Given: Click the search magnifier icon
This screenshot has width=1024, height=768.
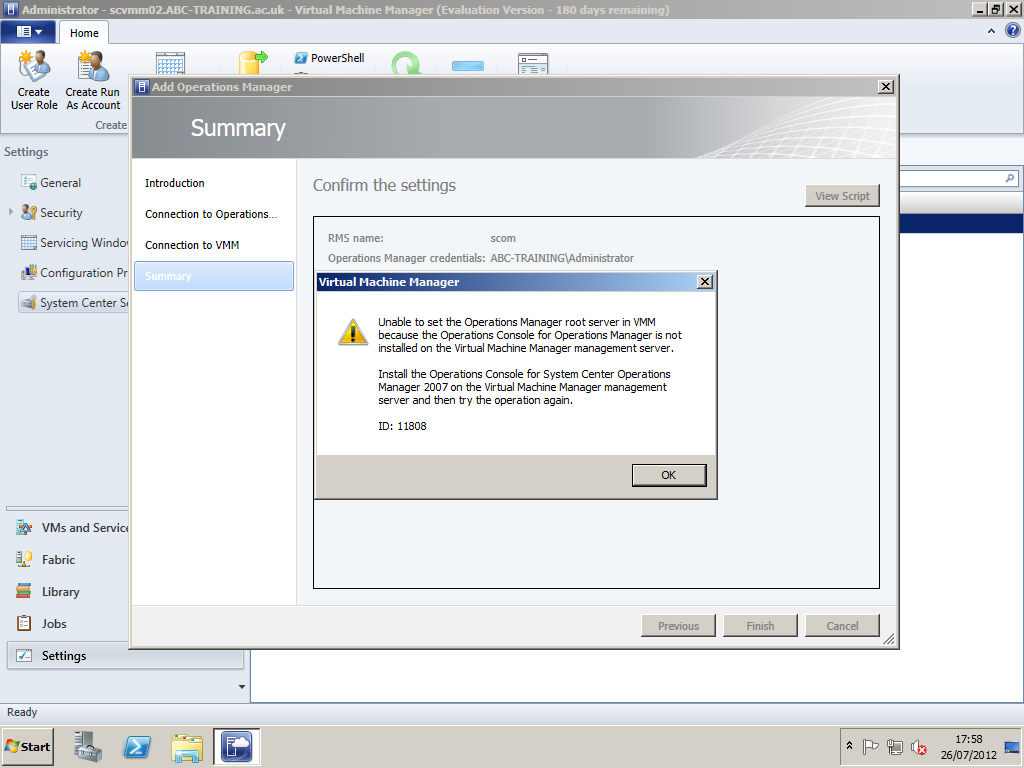Looking at the screenshot, I should click(x=1010, y=178).
